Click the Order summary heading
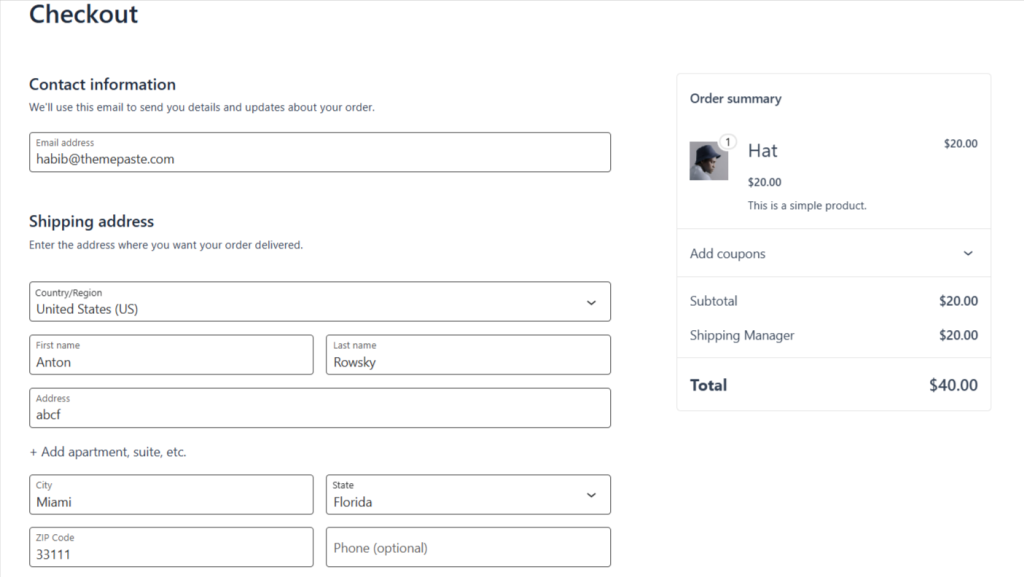The width and height of the screenshot is (1024, 577). [735, 99]
